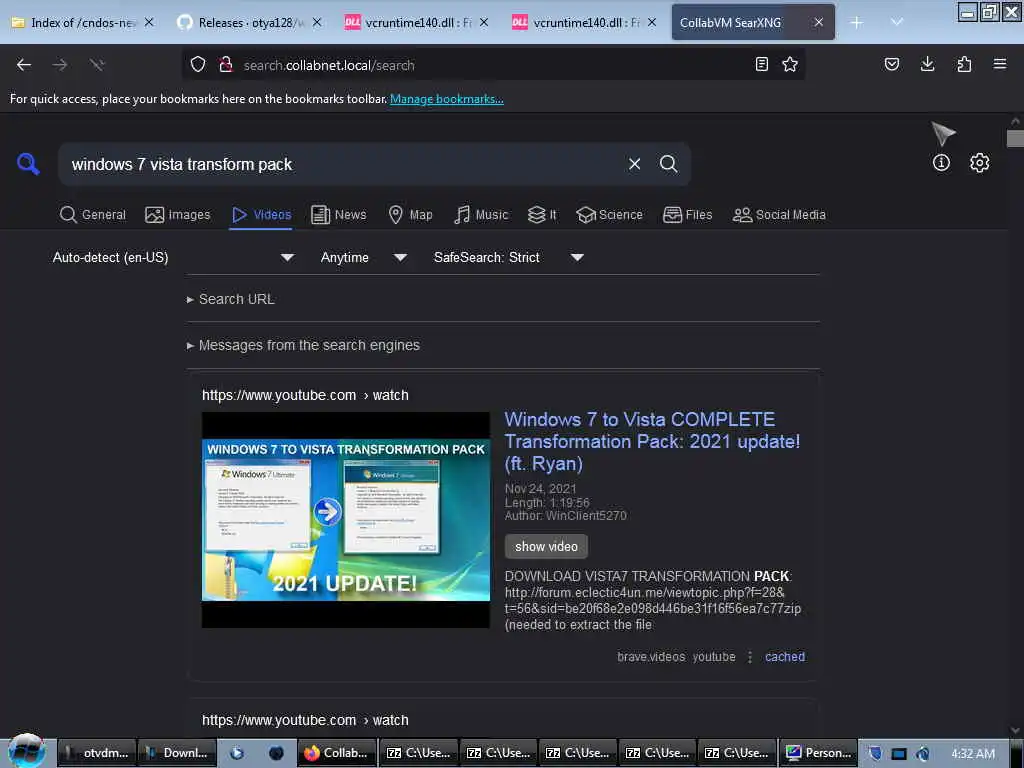The width and height of the screenshot is (1024, 768).
Task: Select the Science search category
Action: [x=609, y=215]
